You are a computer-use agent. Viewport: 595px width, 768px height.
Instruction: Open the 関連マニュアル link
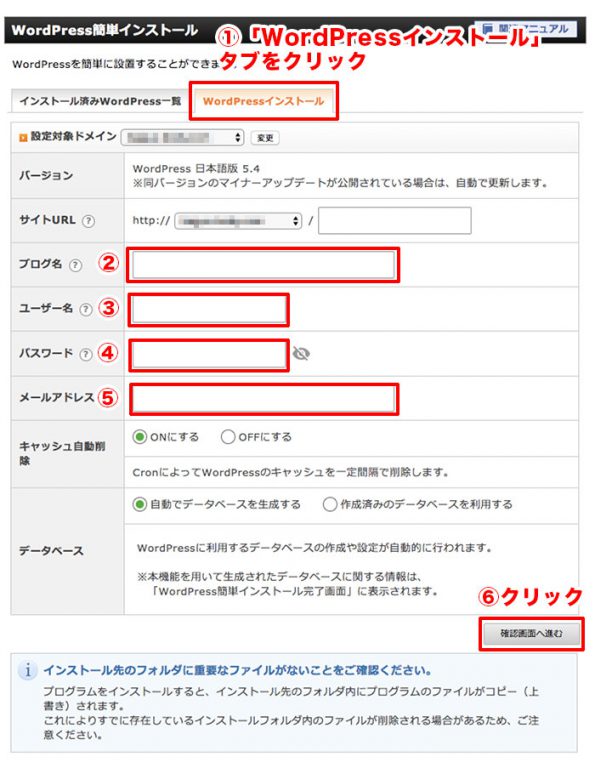tap(526, 29)
